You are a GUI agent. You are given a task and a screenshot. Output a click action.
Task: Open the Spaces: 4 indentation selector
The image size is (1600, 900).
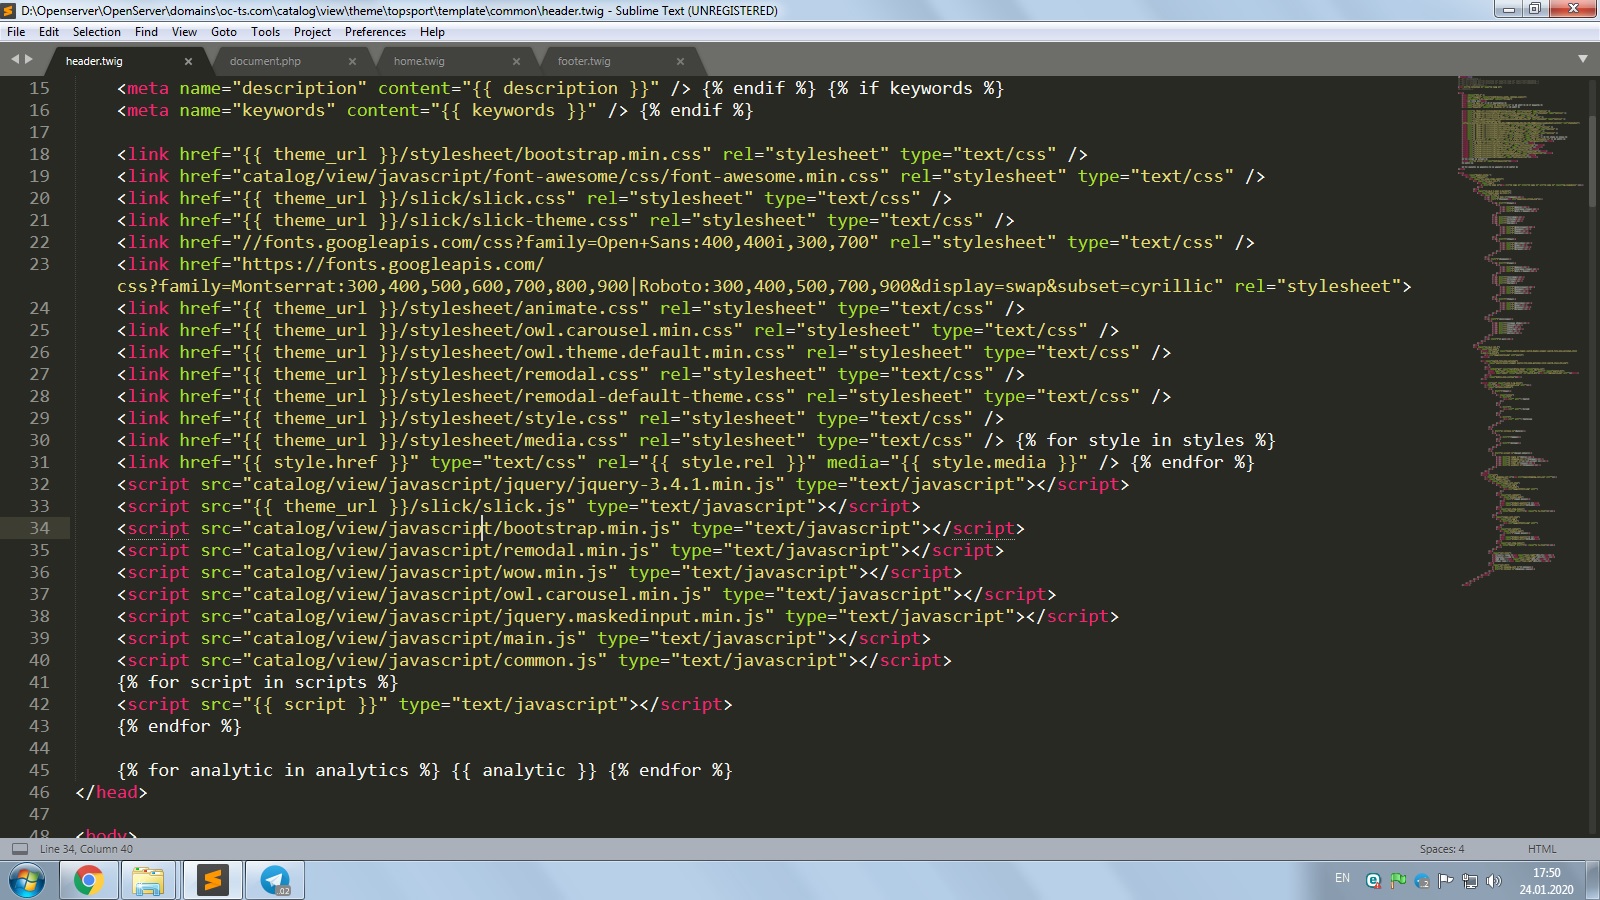point(1441,849)
